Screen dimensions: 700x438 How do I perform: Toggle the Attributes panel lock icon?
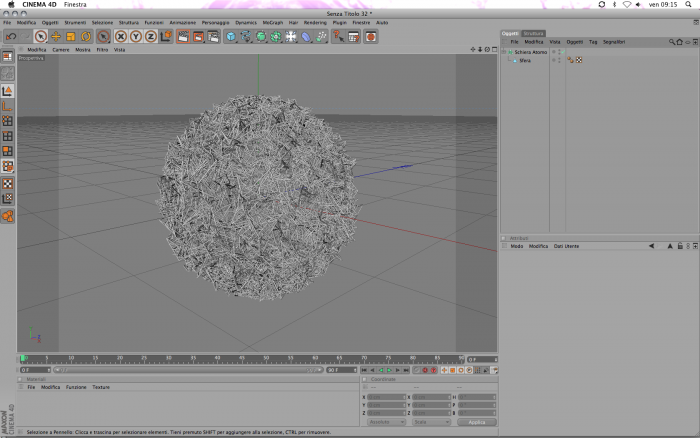click(x=680, y=246)
